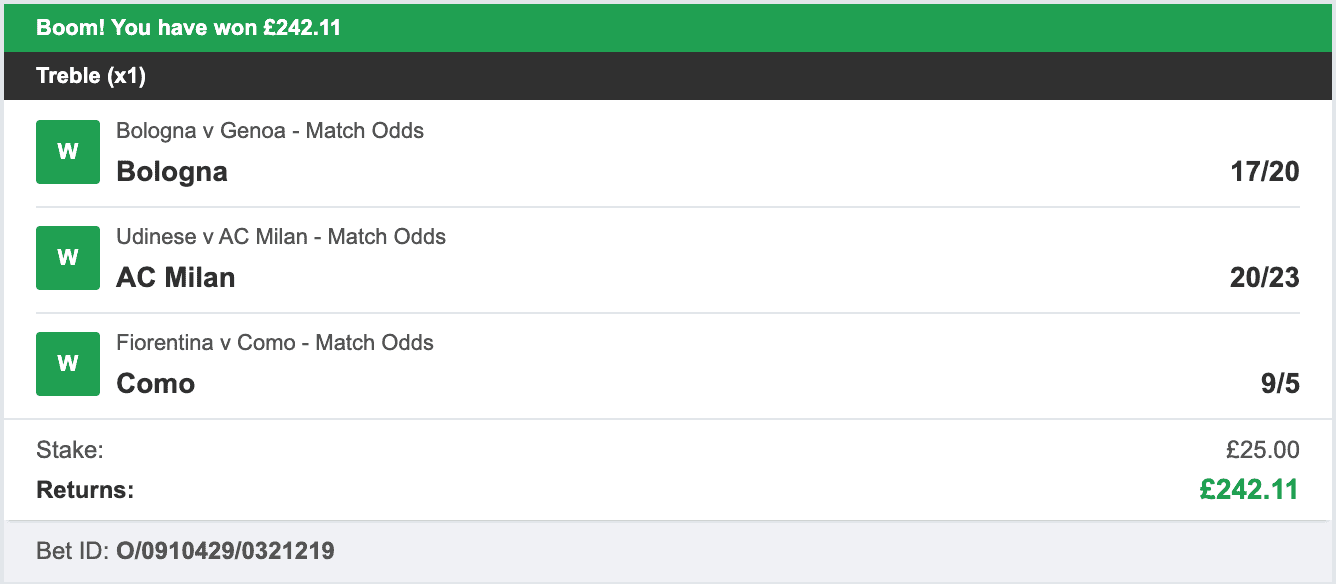1336x584 pixels.
Task: Open the Bologna v Genoa match odds link
Action: [x=270, y=131]
